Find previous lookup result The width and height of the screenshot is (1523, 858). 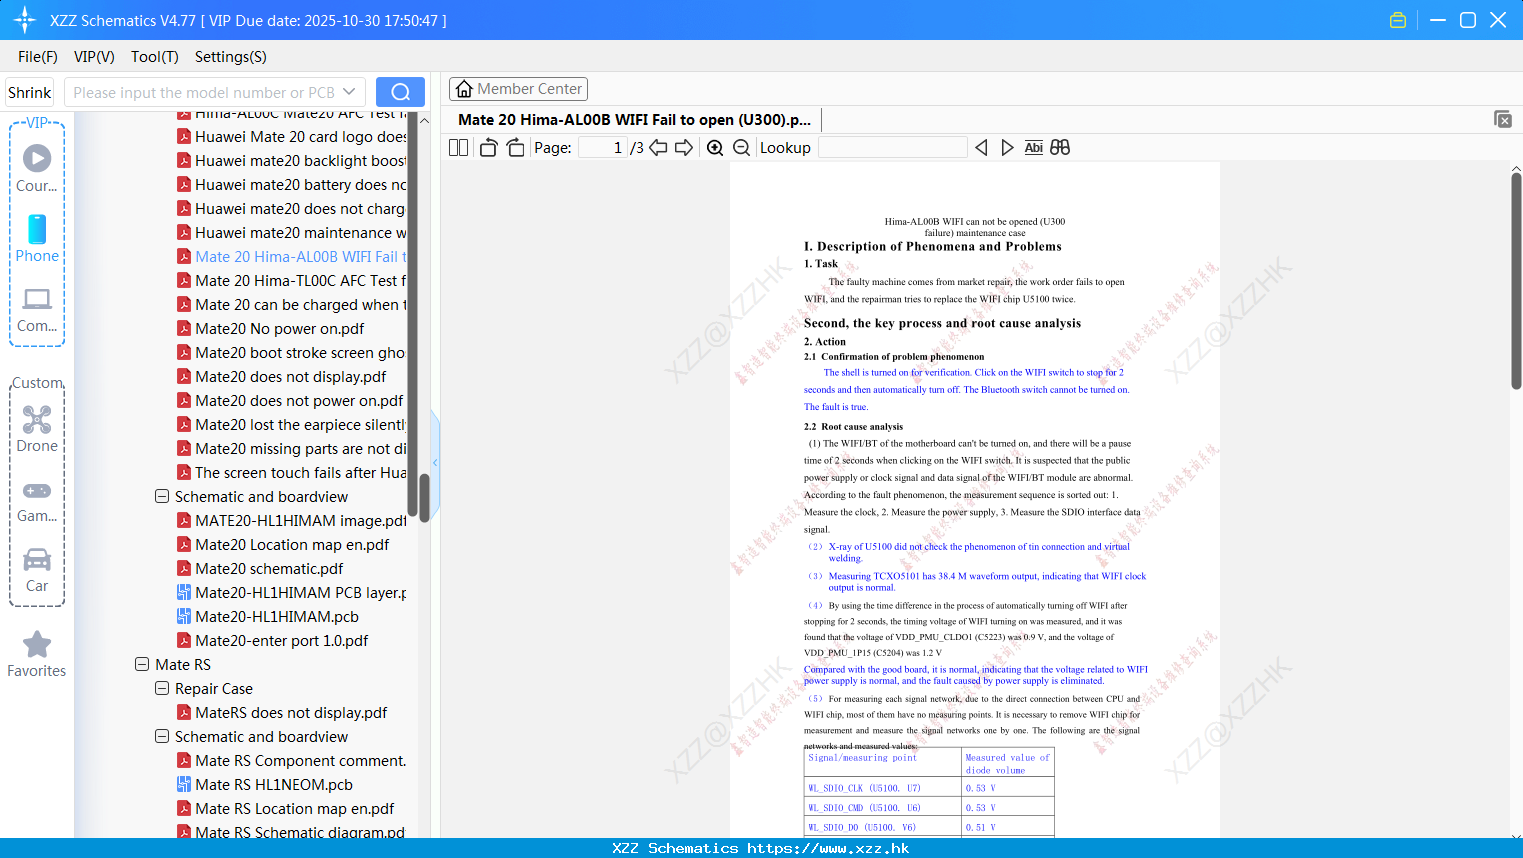[981, 147]
